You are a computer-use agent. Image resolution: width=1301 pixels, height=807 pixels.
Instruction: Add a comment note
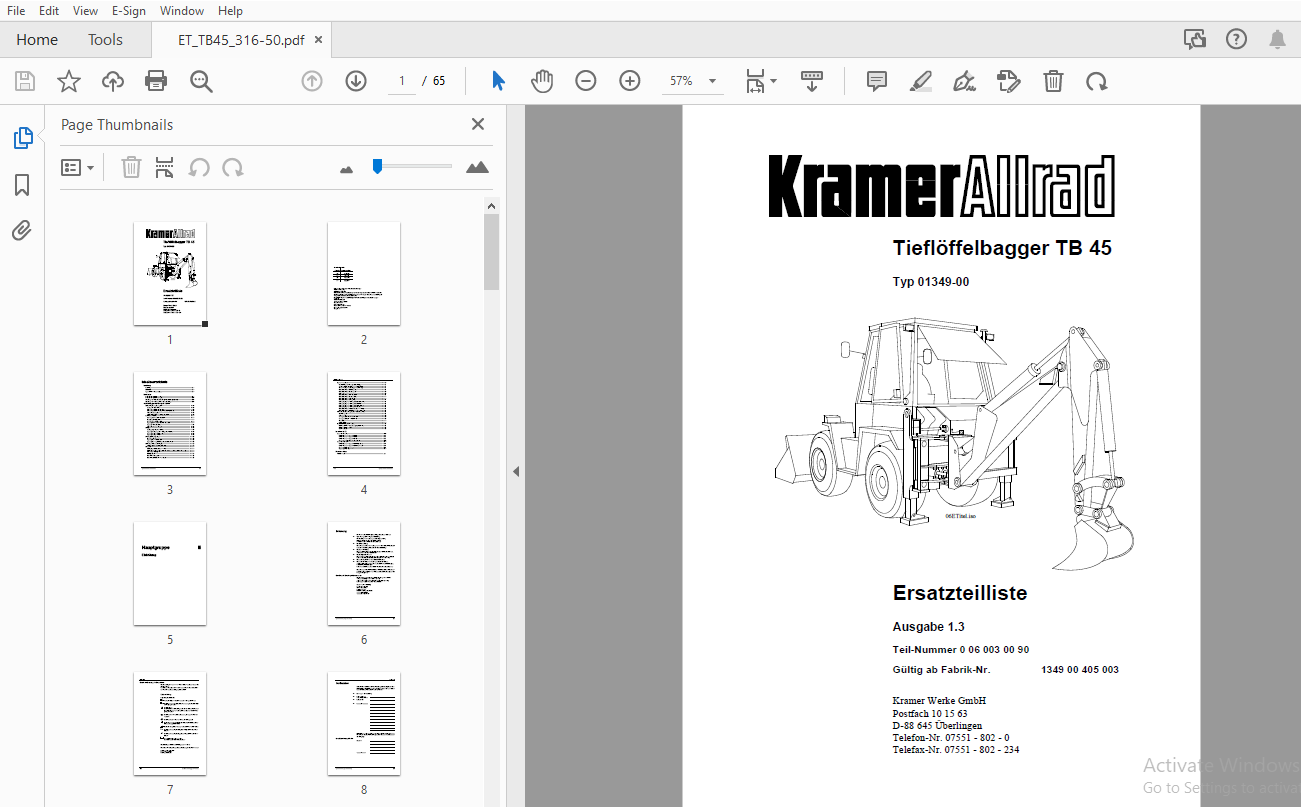tap(877, 81)
